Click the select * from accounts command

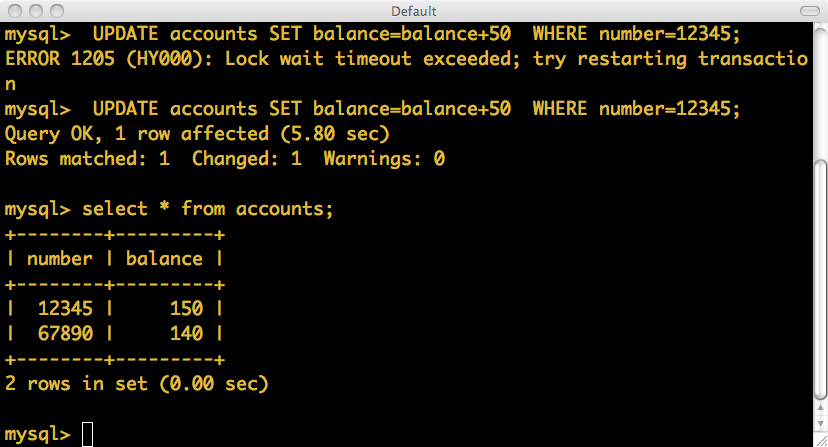coord(208,209)
